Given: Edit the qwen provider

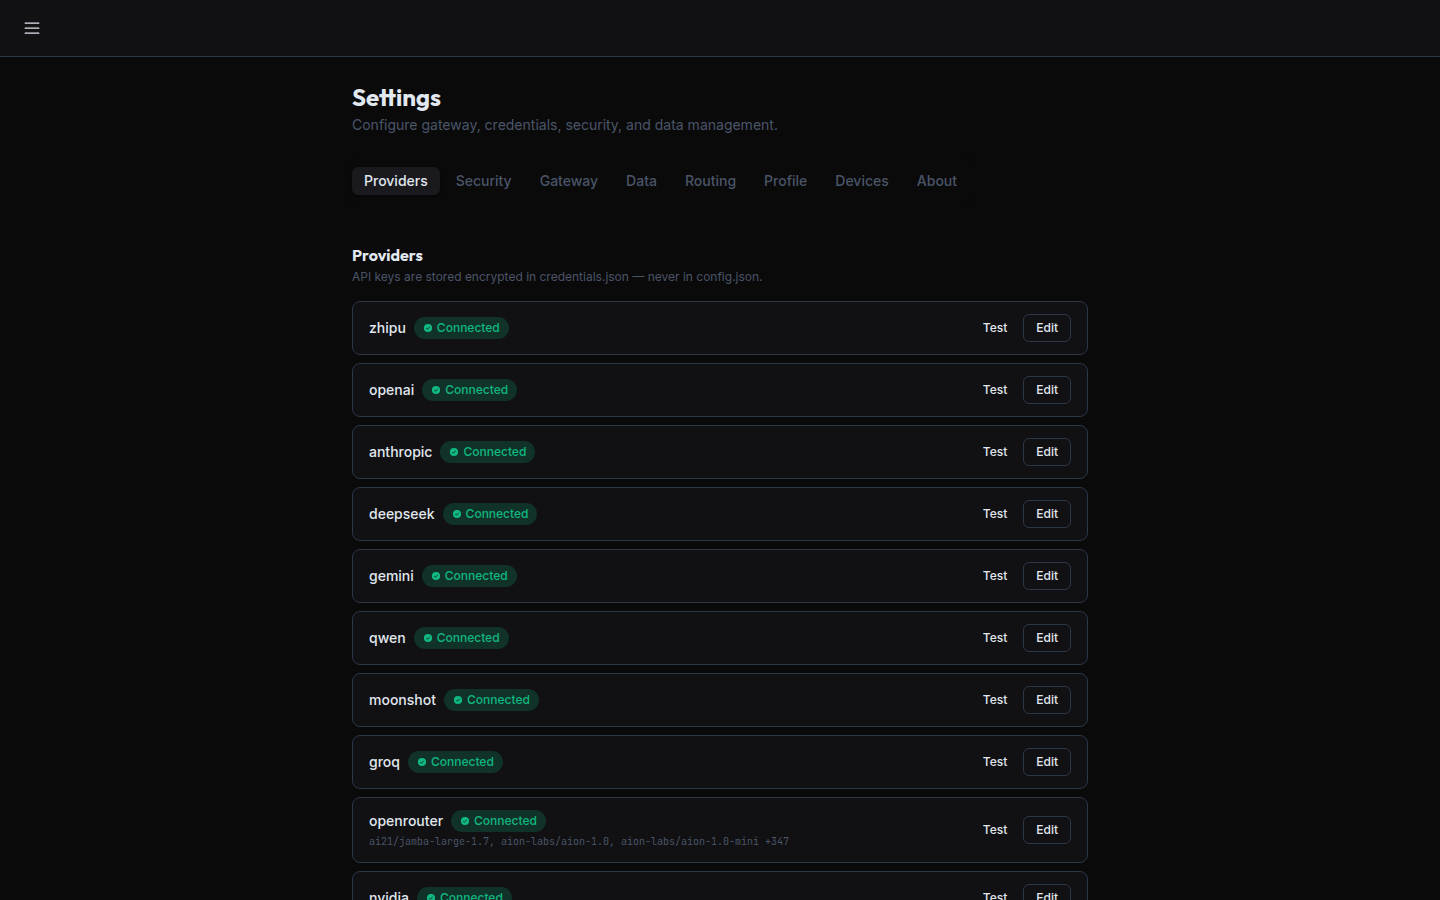Looking at the screenshot, I should (x=1047, y=638).
